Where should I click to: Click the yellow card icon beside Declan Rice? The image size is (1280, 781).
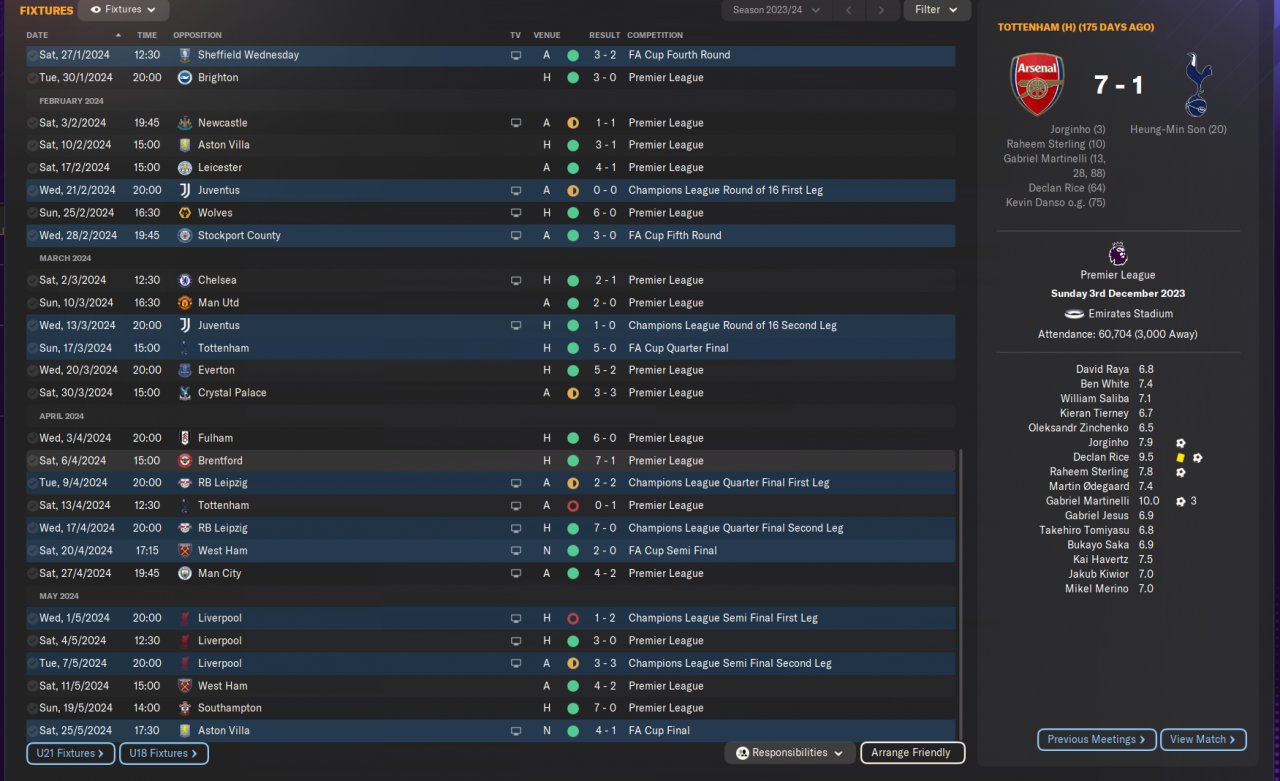1181,458
